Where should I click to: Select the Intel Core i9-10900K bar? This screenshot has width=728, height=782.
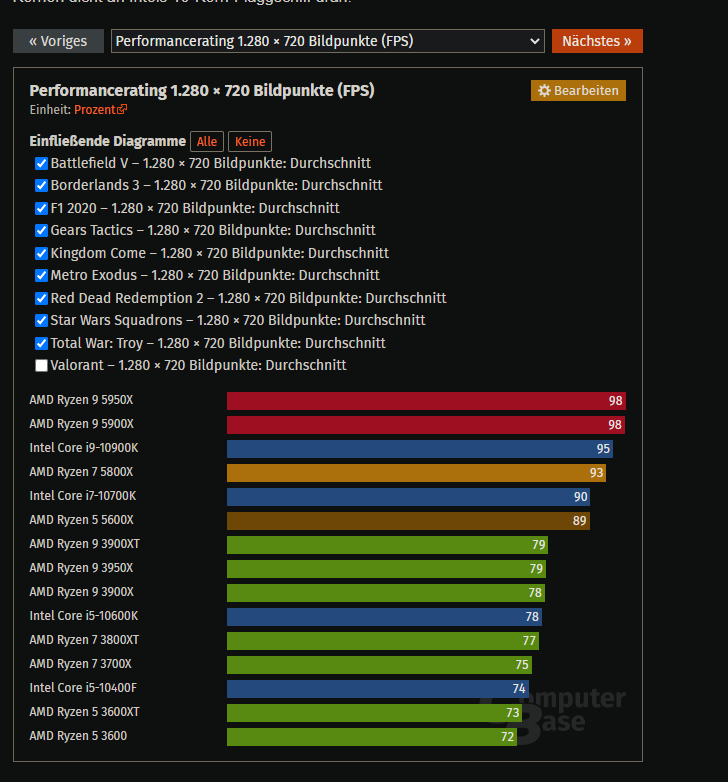(x=420, y=449)
